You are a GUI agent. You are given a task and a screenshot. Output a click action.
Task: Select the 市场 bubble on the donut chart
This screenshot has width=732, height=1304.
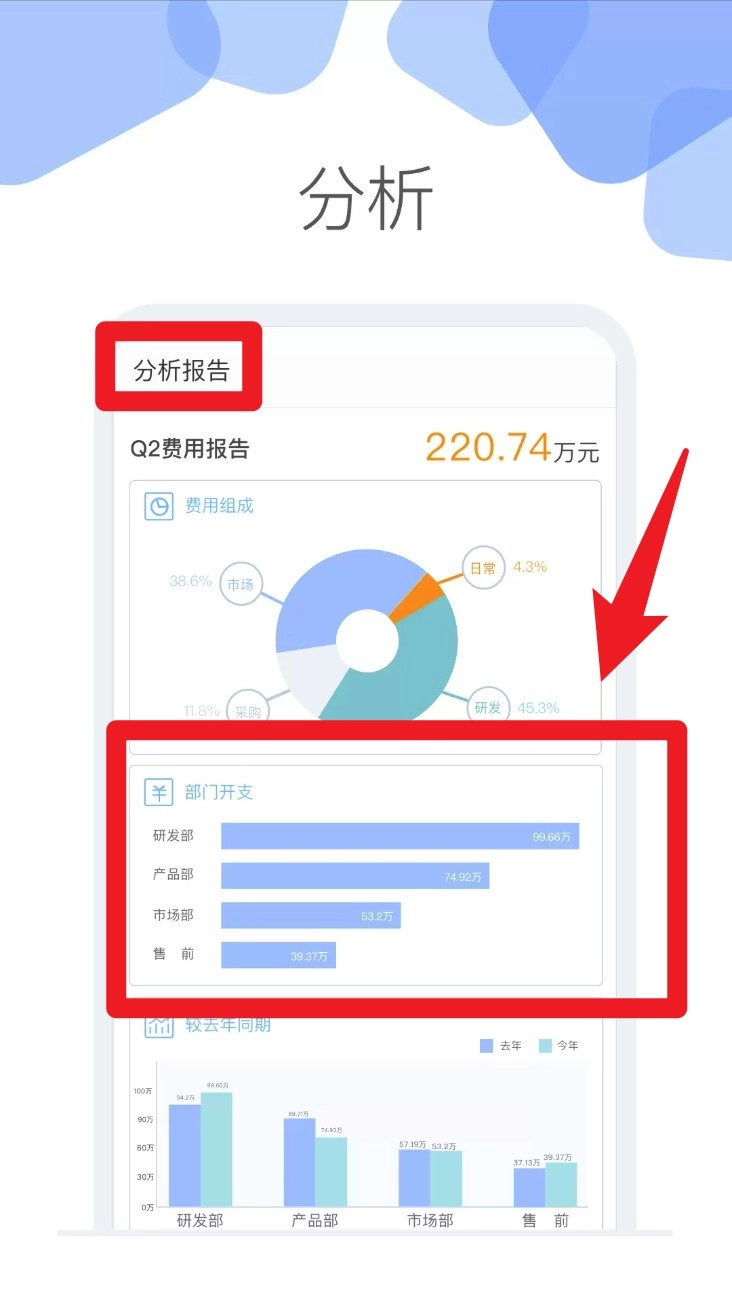[240, 585]
